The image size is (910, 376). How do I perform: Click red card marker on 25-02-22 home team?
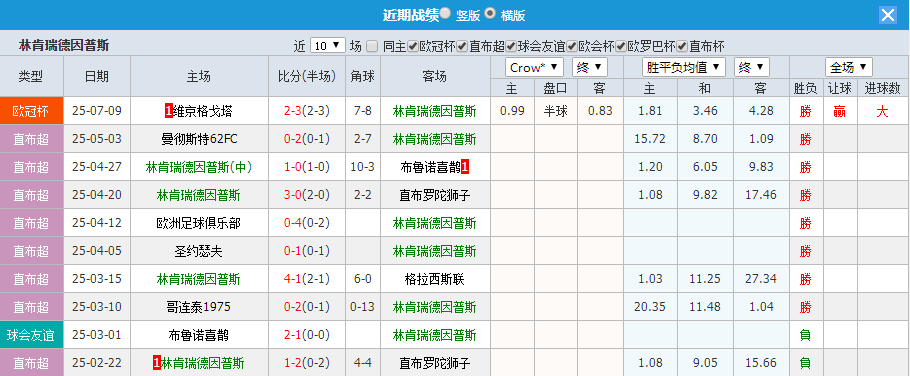(156, 363)
